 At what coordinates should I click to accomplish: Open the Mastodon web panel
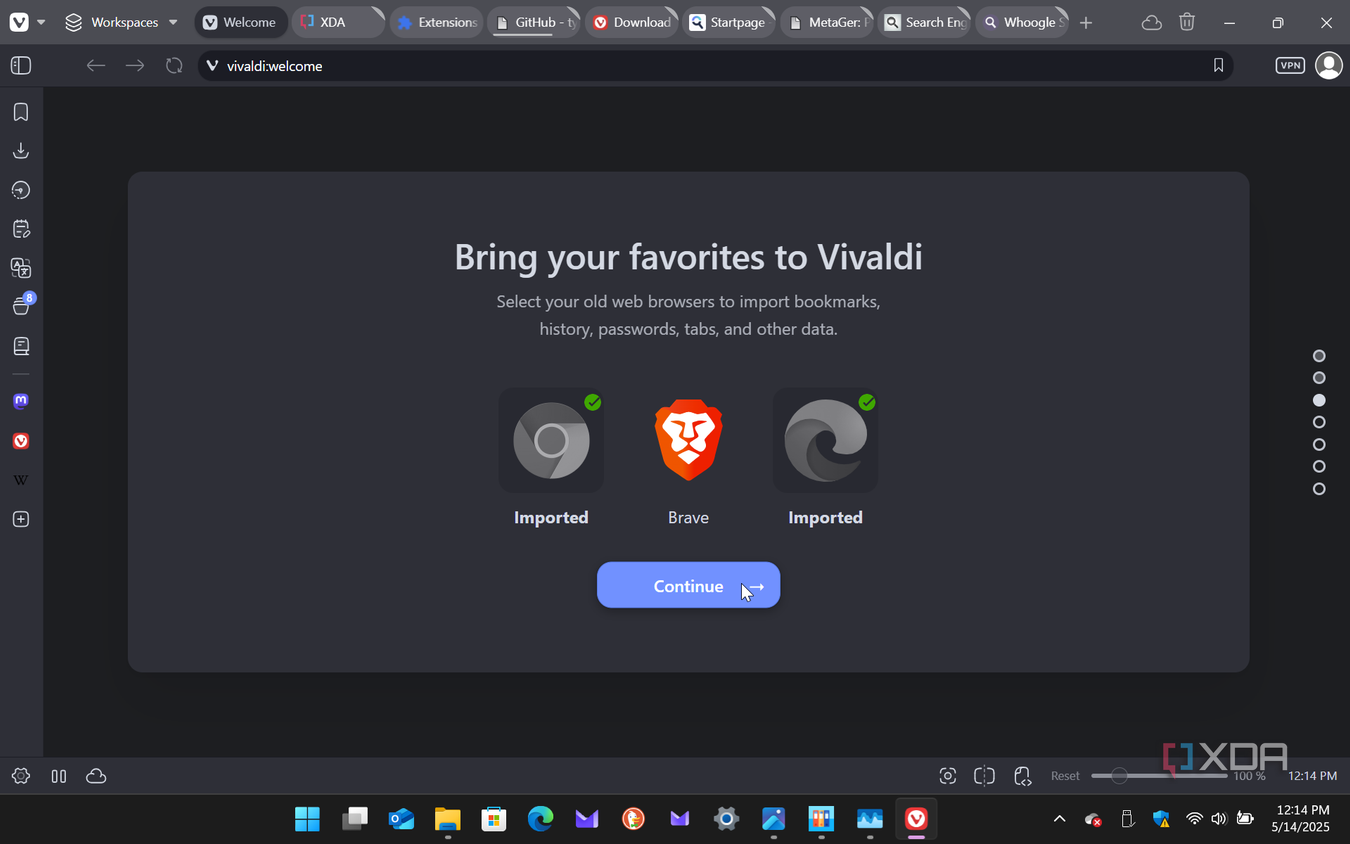[x=21, y=401]
